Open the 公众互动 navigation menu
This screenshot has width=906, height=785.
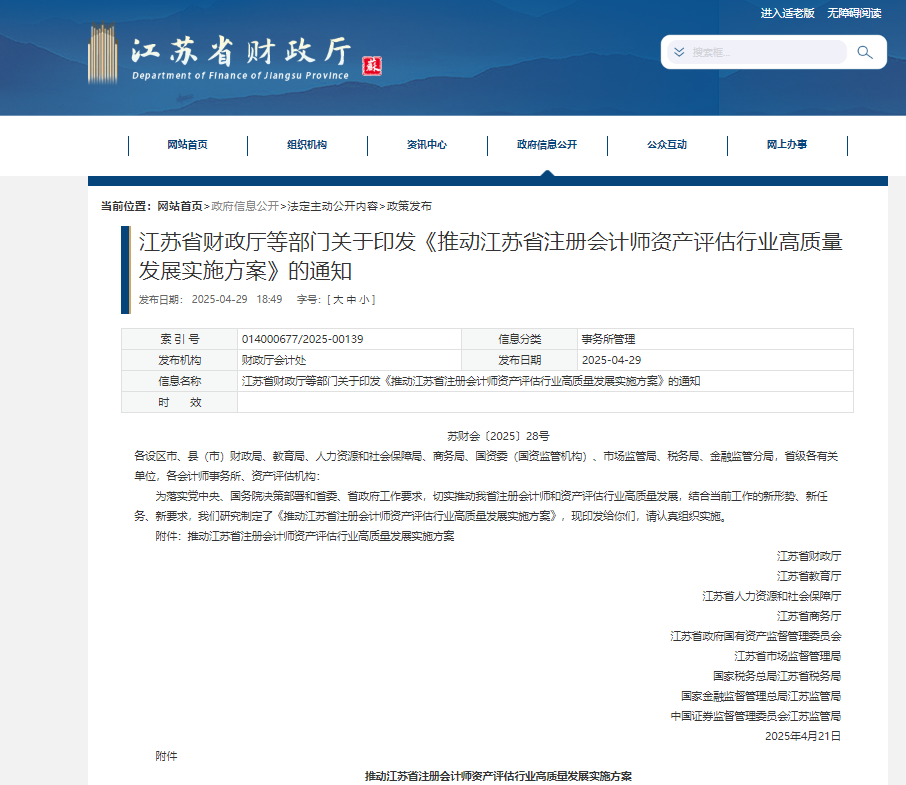pyautogui.click(x=667, y=144)
